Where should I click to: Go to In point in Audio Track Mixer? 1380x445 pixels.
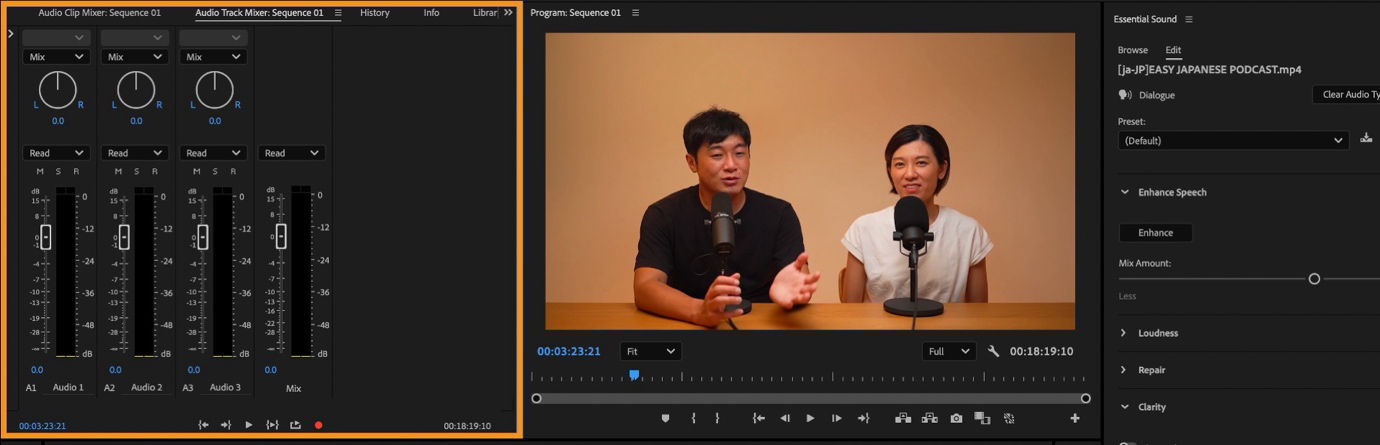203,425
